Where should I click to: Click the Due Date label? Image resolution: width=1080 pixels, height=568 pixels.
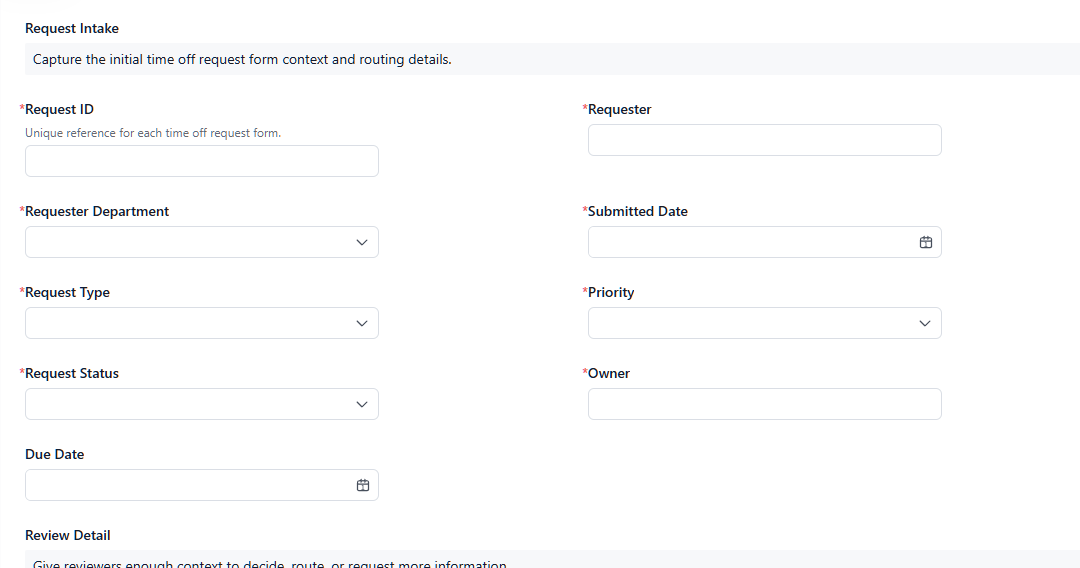(54, 454)
